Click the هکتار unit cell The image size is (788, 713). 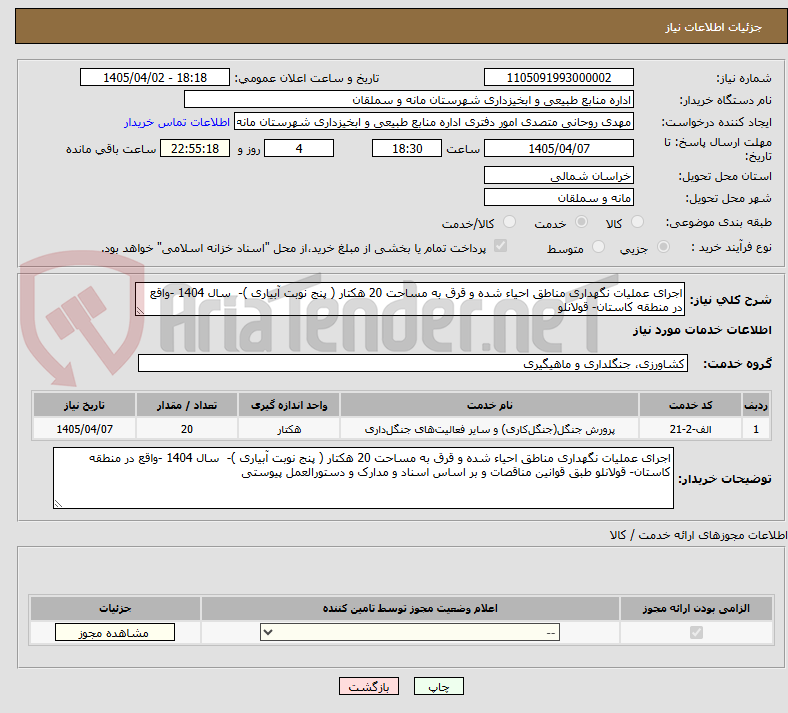(x=289, y=429)
